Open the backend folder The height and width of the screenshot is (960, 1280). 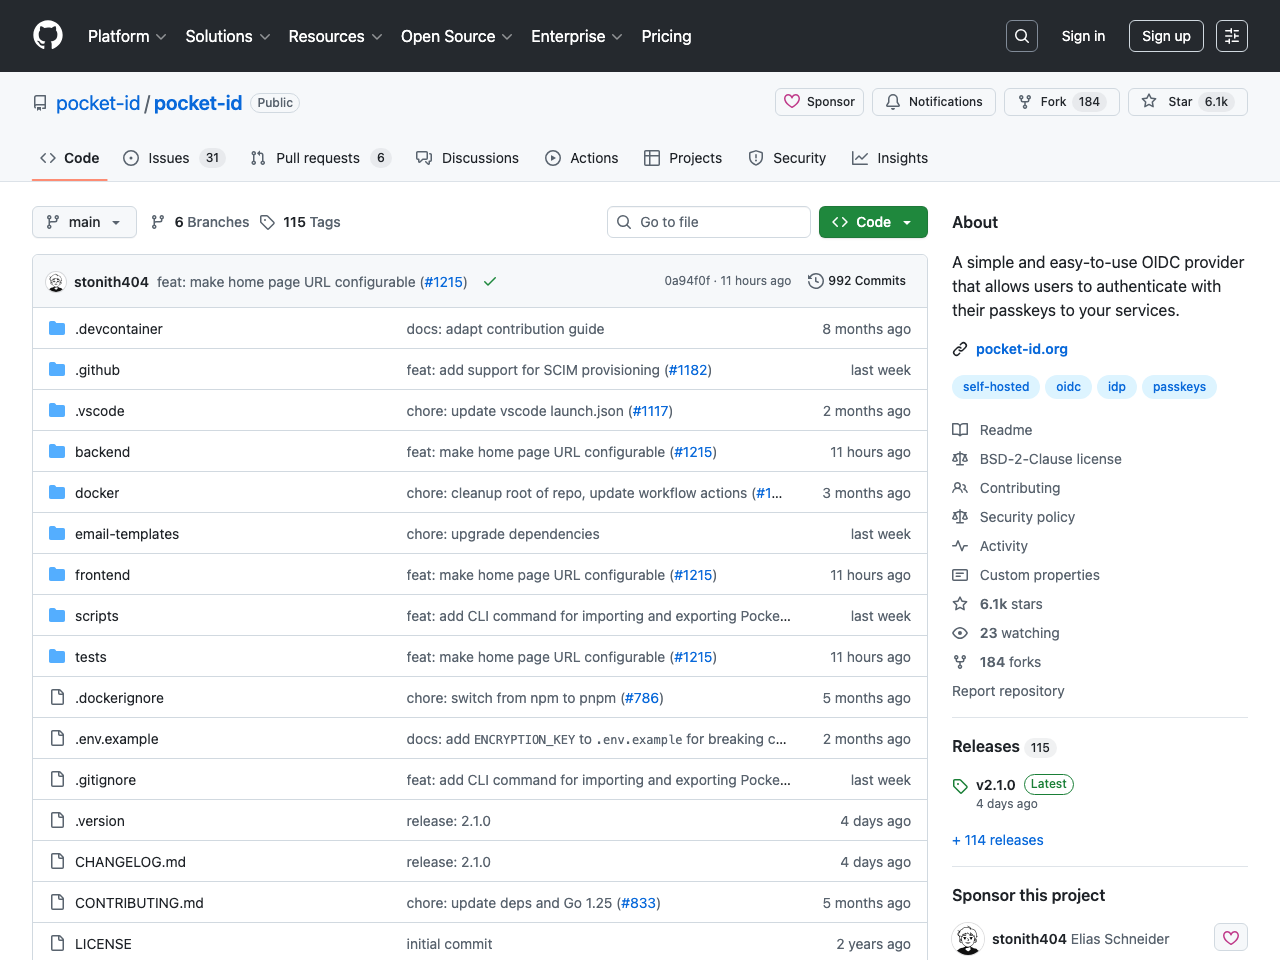click(102, 452)
